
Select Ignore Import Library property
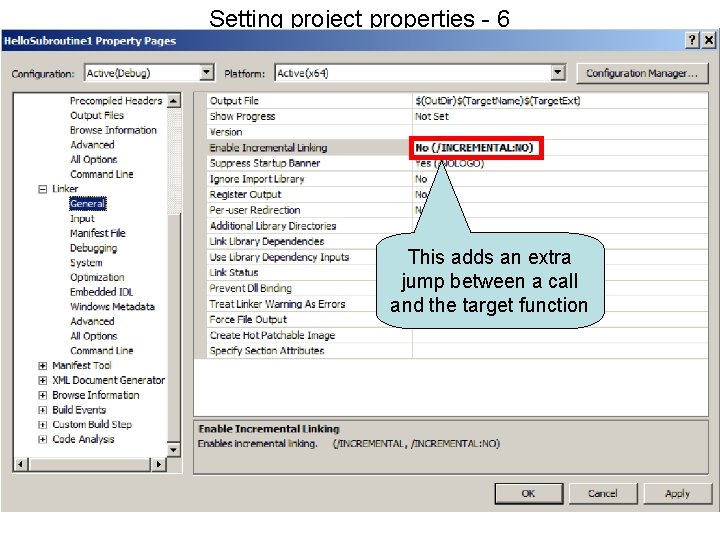pyautogui.click(x=458, y=179)
